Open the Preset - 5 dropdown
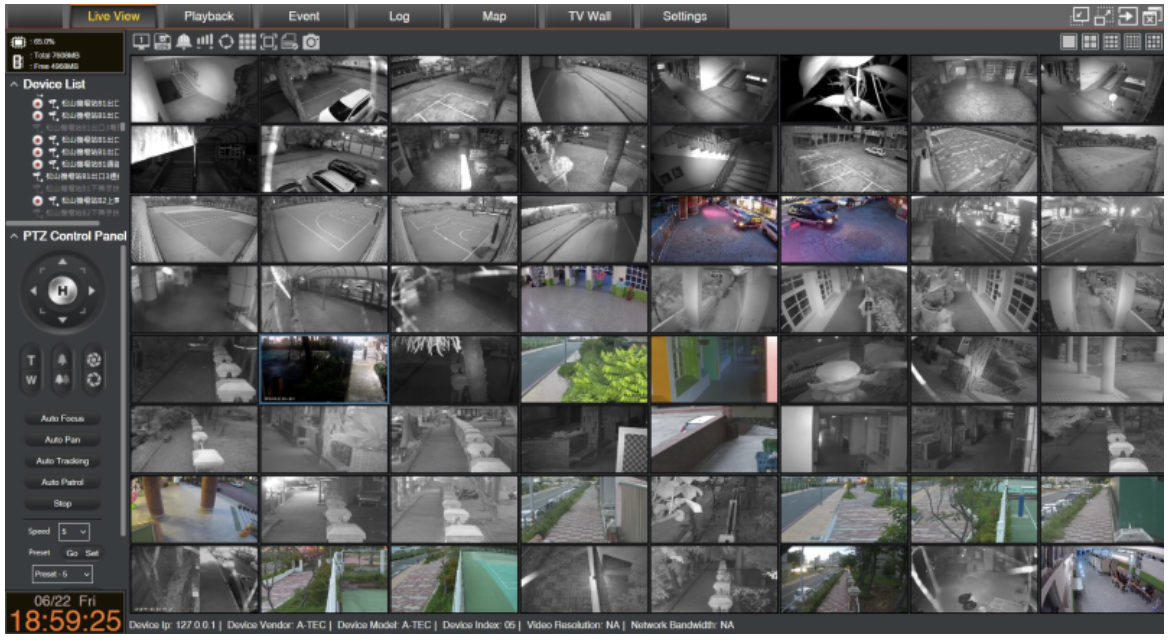The height and width of the screenshot is (640, 1174). [x=62, y=574]
